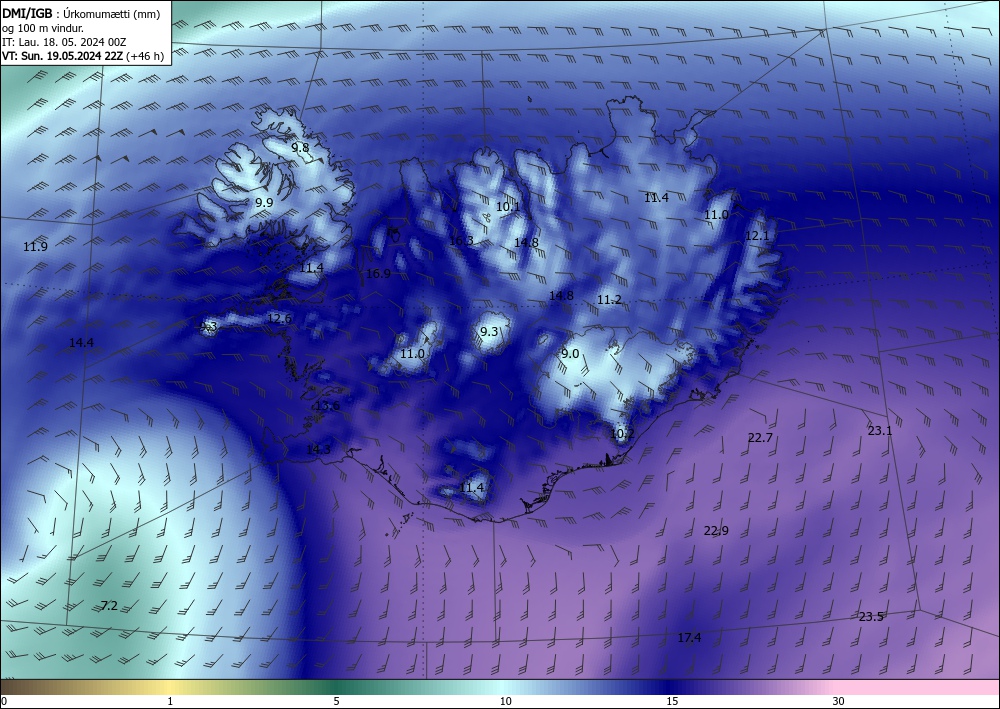This screenshot has width=1000, height=709.
Task: Select the 13.6 value label
Action: (327, 406)
